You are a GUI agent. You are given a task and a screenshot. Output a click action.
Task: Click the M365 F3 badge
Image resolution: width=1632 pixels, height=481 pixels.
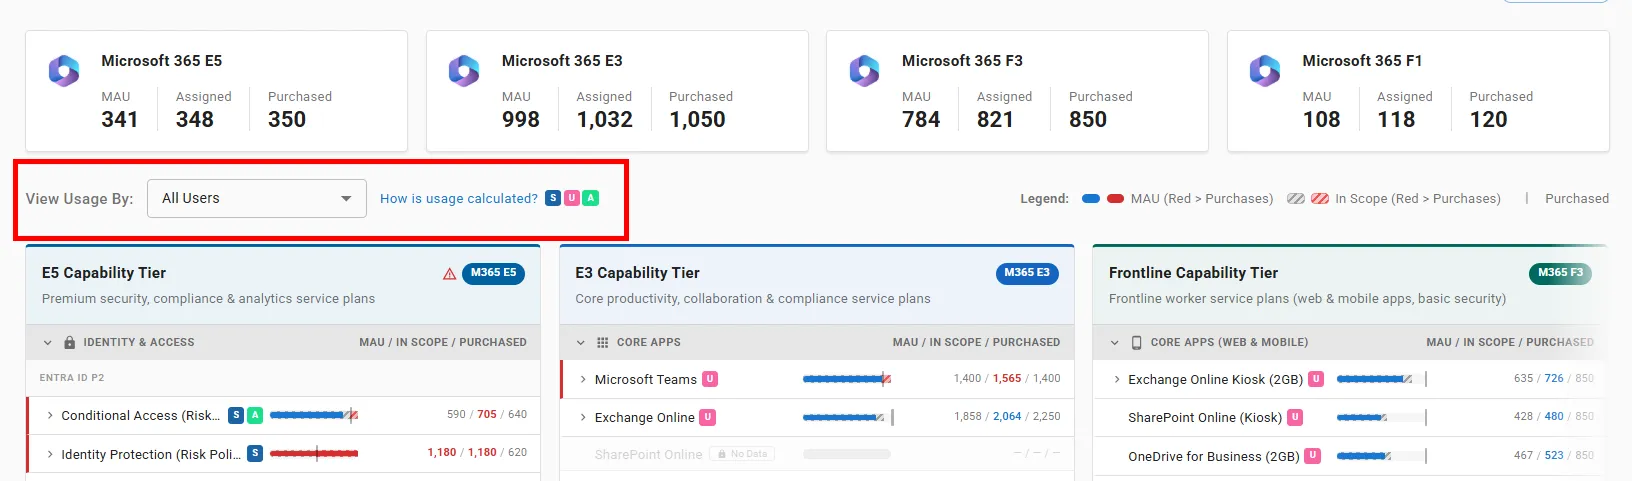click(x=1560, y=273)
